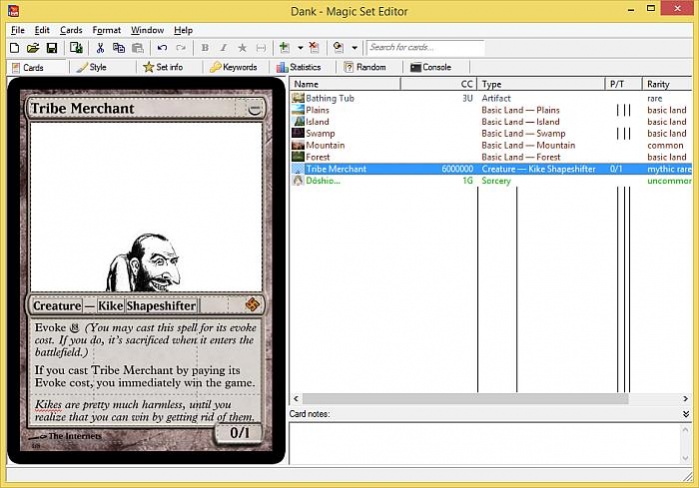
Task: Toggle bold formatting
Action: pos(205,48)
